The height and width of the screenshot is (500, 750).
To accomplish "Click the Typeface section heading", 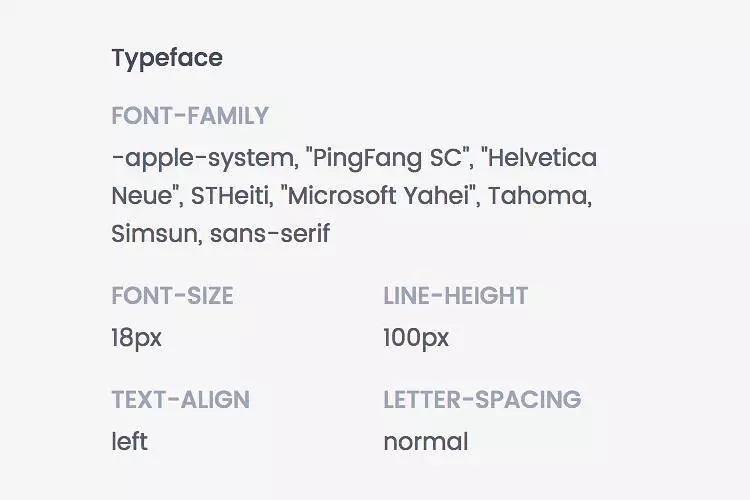I will click(x=167, y=58).
